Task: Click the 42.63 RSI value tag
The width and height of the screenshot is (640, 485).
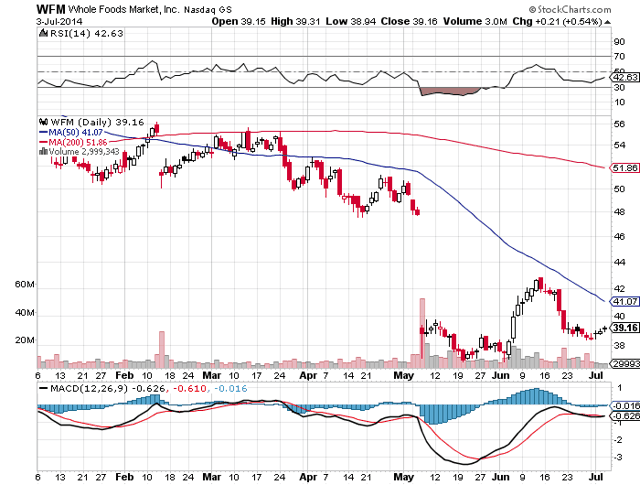Action: click(625, 77)
